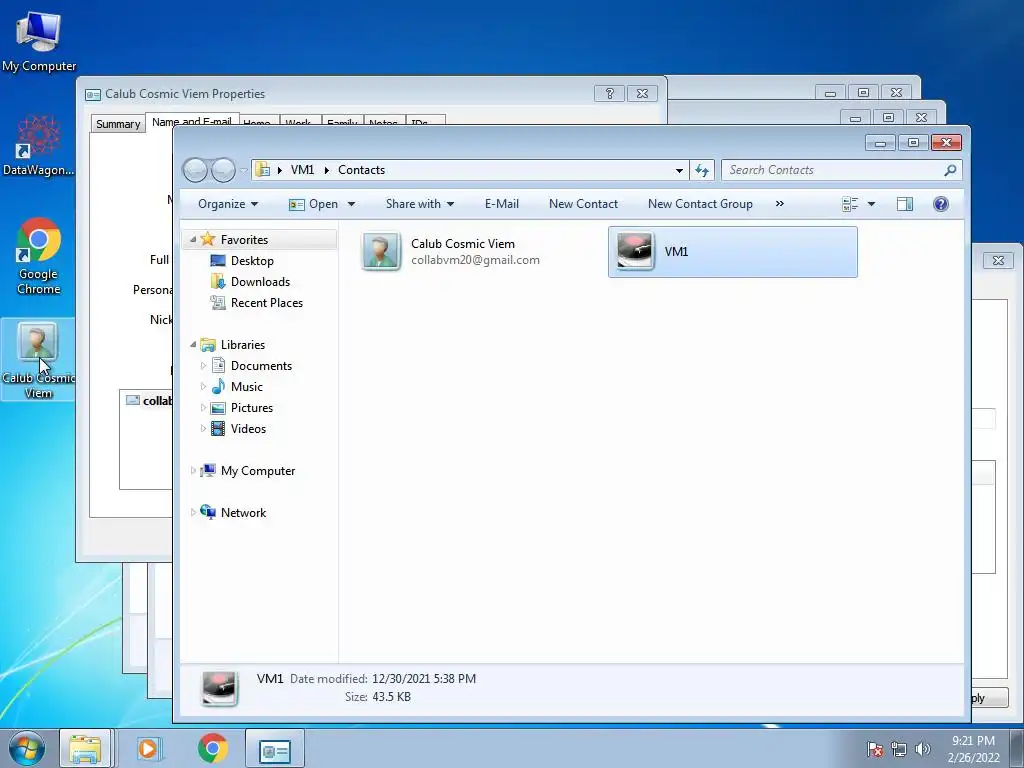This screenshot has height=768, width=1024.
Task: Open the Help icon in Explorer
Action: point(940,204)
